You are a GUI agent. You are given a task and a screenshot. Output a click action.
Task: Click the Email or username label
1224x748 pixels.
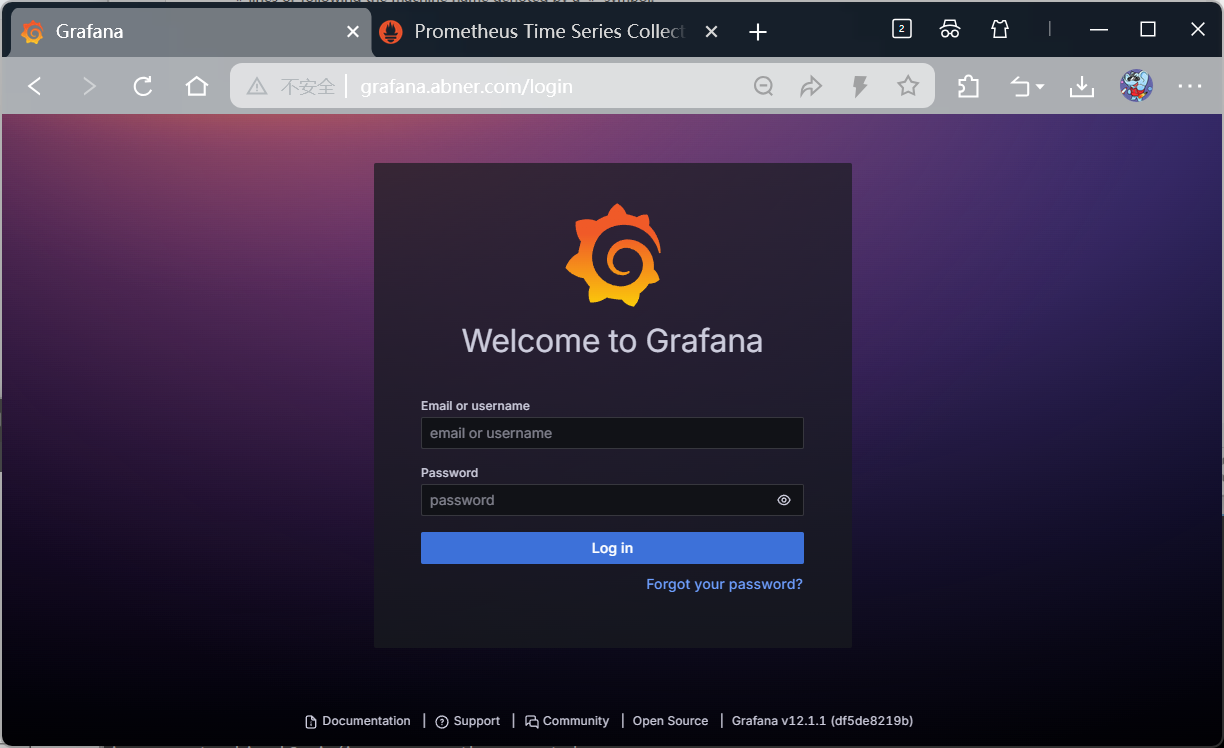[x=475, y=406]
